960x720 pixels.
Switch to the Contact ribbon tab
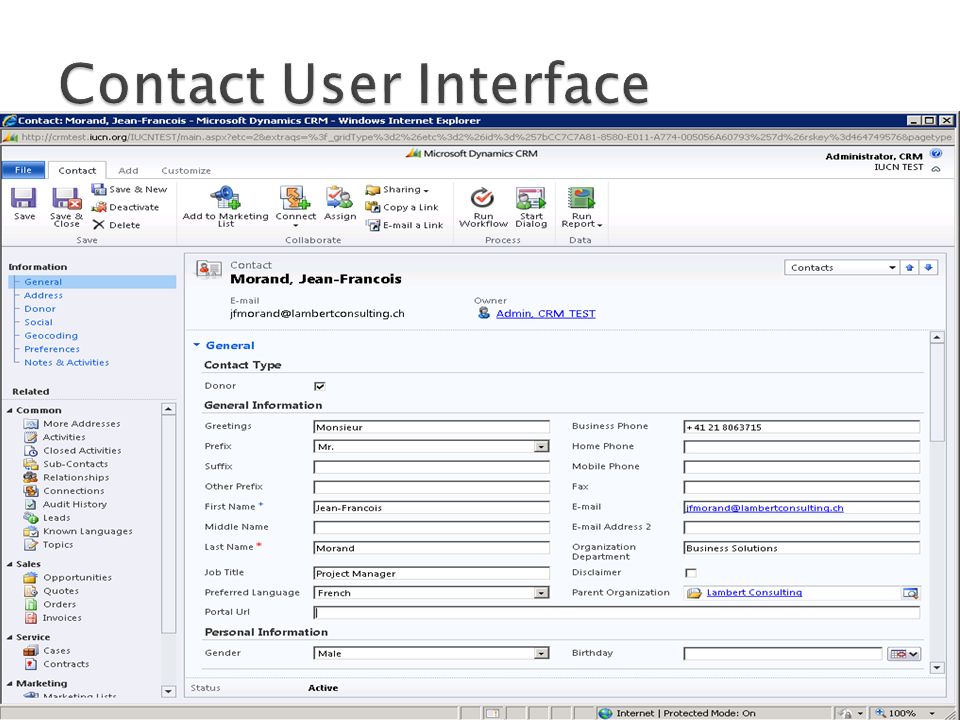pyautogui.click(x=77, y=170)
